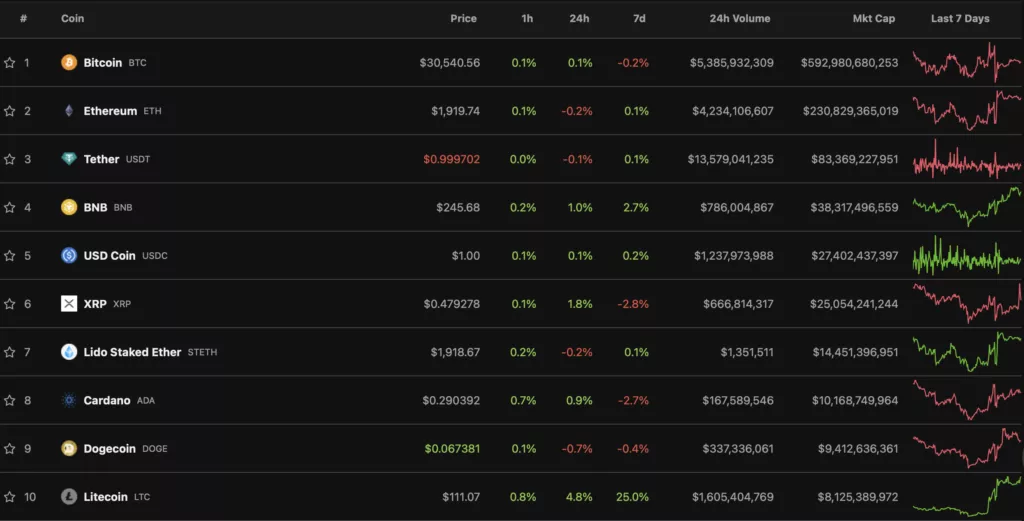
Task: Sort by the Price column header
Action: (x=463, y=18)
